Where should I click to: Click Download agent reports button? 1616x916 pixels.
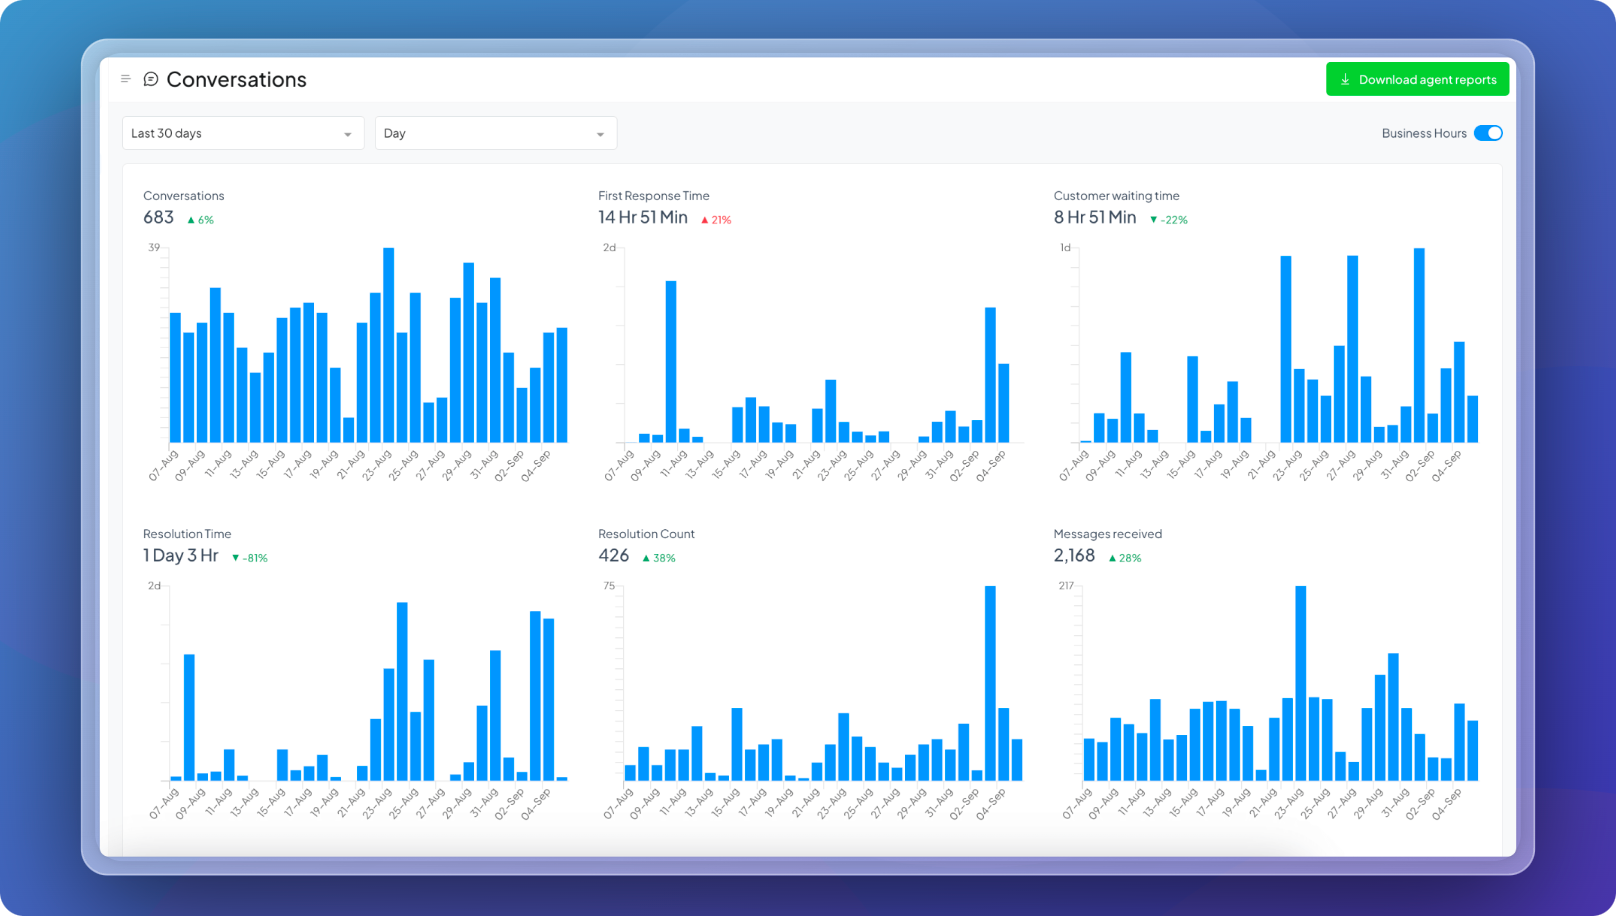[x=1417, y=80]
